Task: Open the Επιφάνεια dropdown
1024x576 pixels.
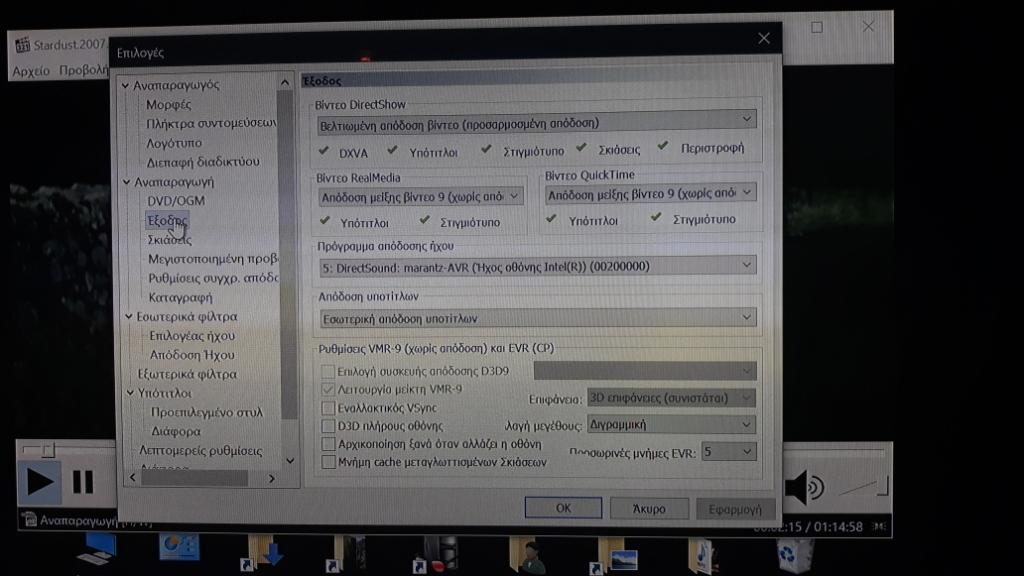Action: coord(671,398)
